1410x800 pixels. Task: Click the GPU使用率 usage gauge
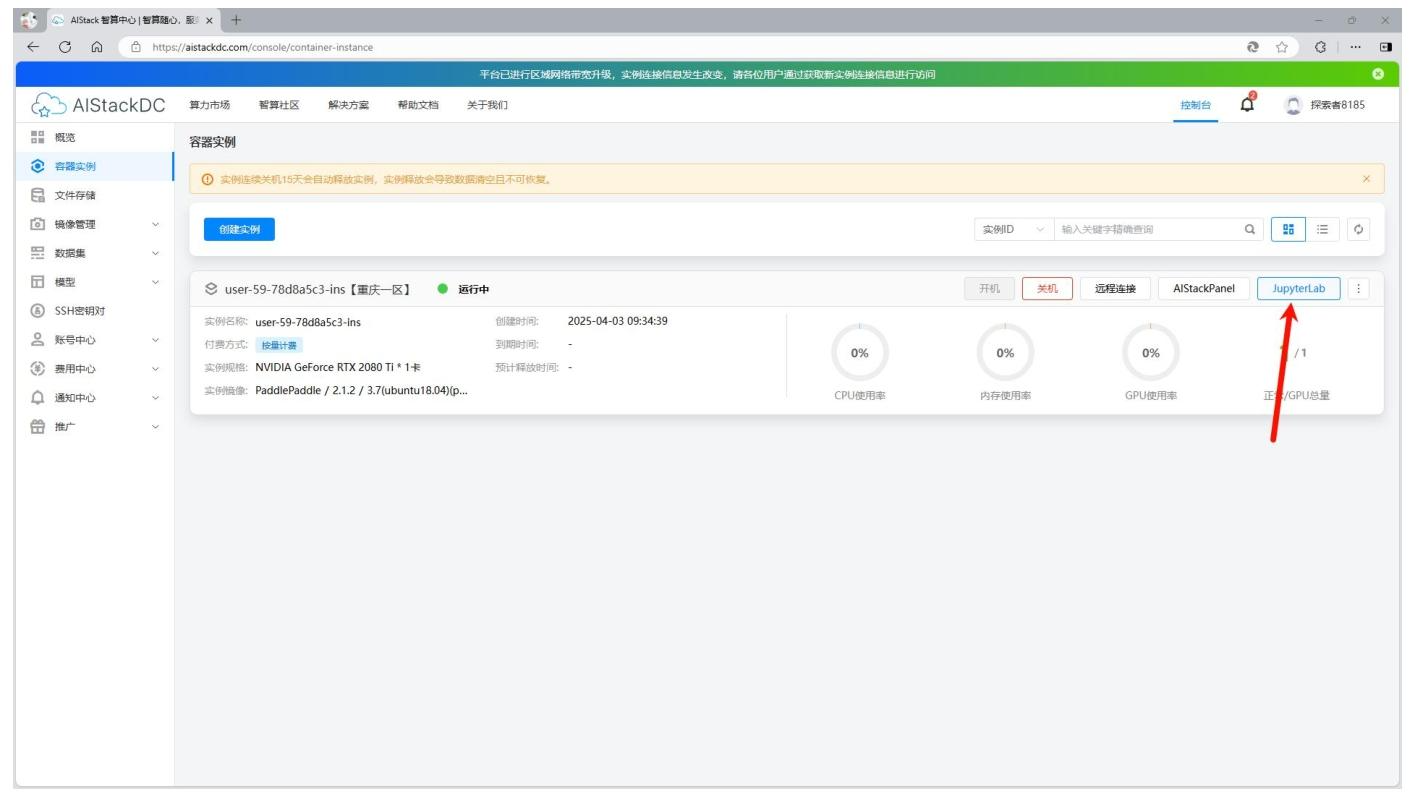pyautogui.click(x=1151, y=353)
